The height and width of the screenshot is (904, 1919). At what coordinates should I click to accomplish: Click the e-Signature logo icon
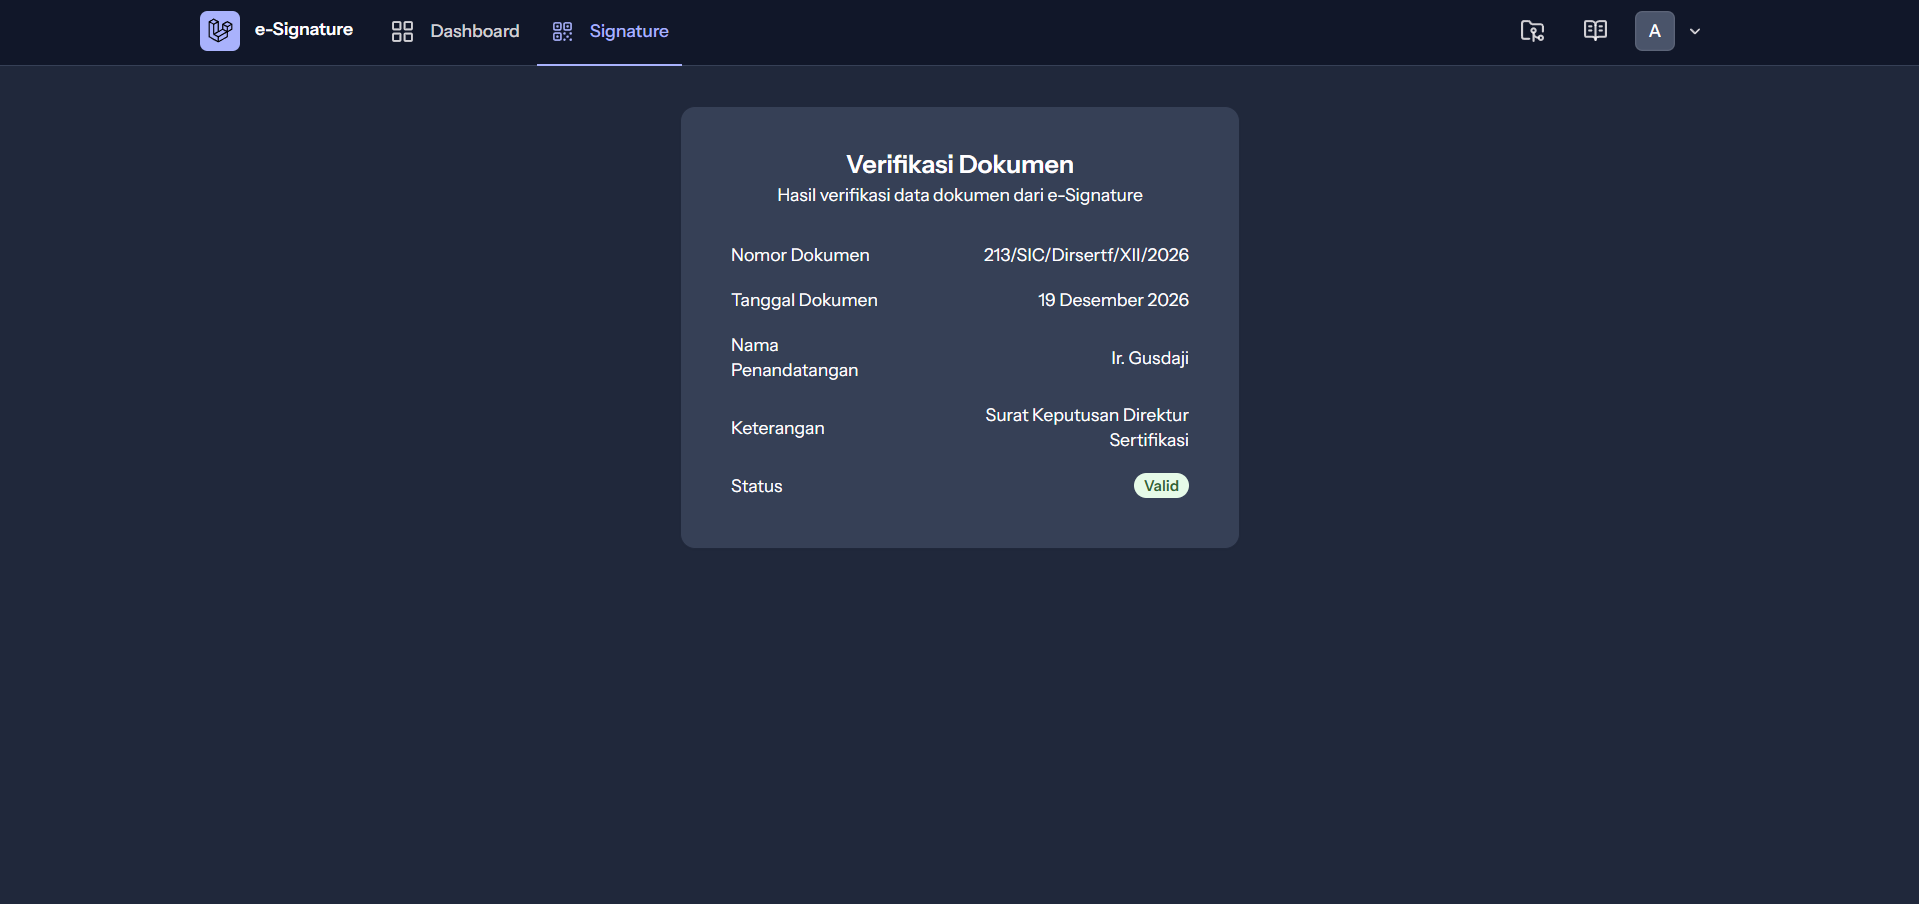pyautogui.click(x=219, y=31)
